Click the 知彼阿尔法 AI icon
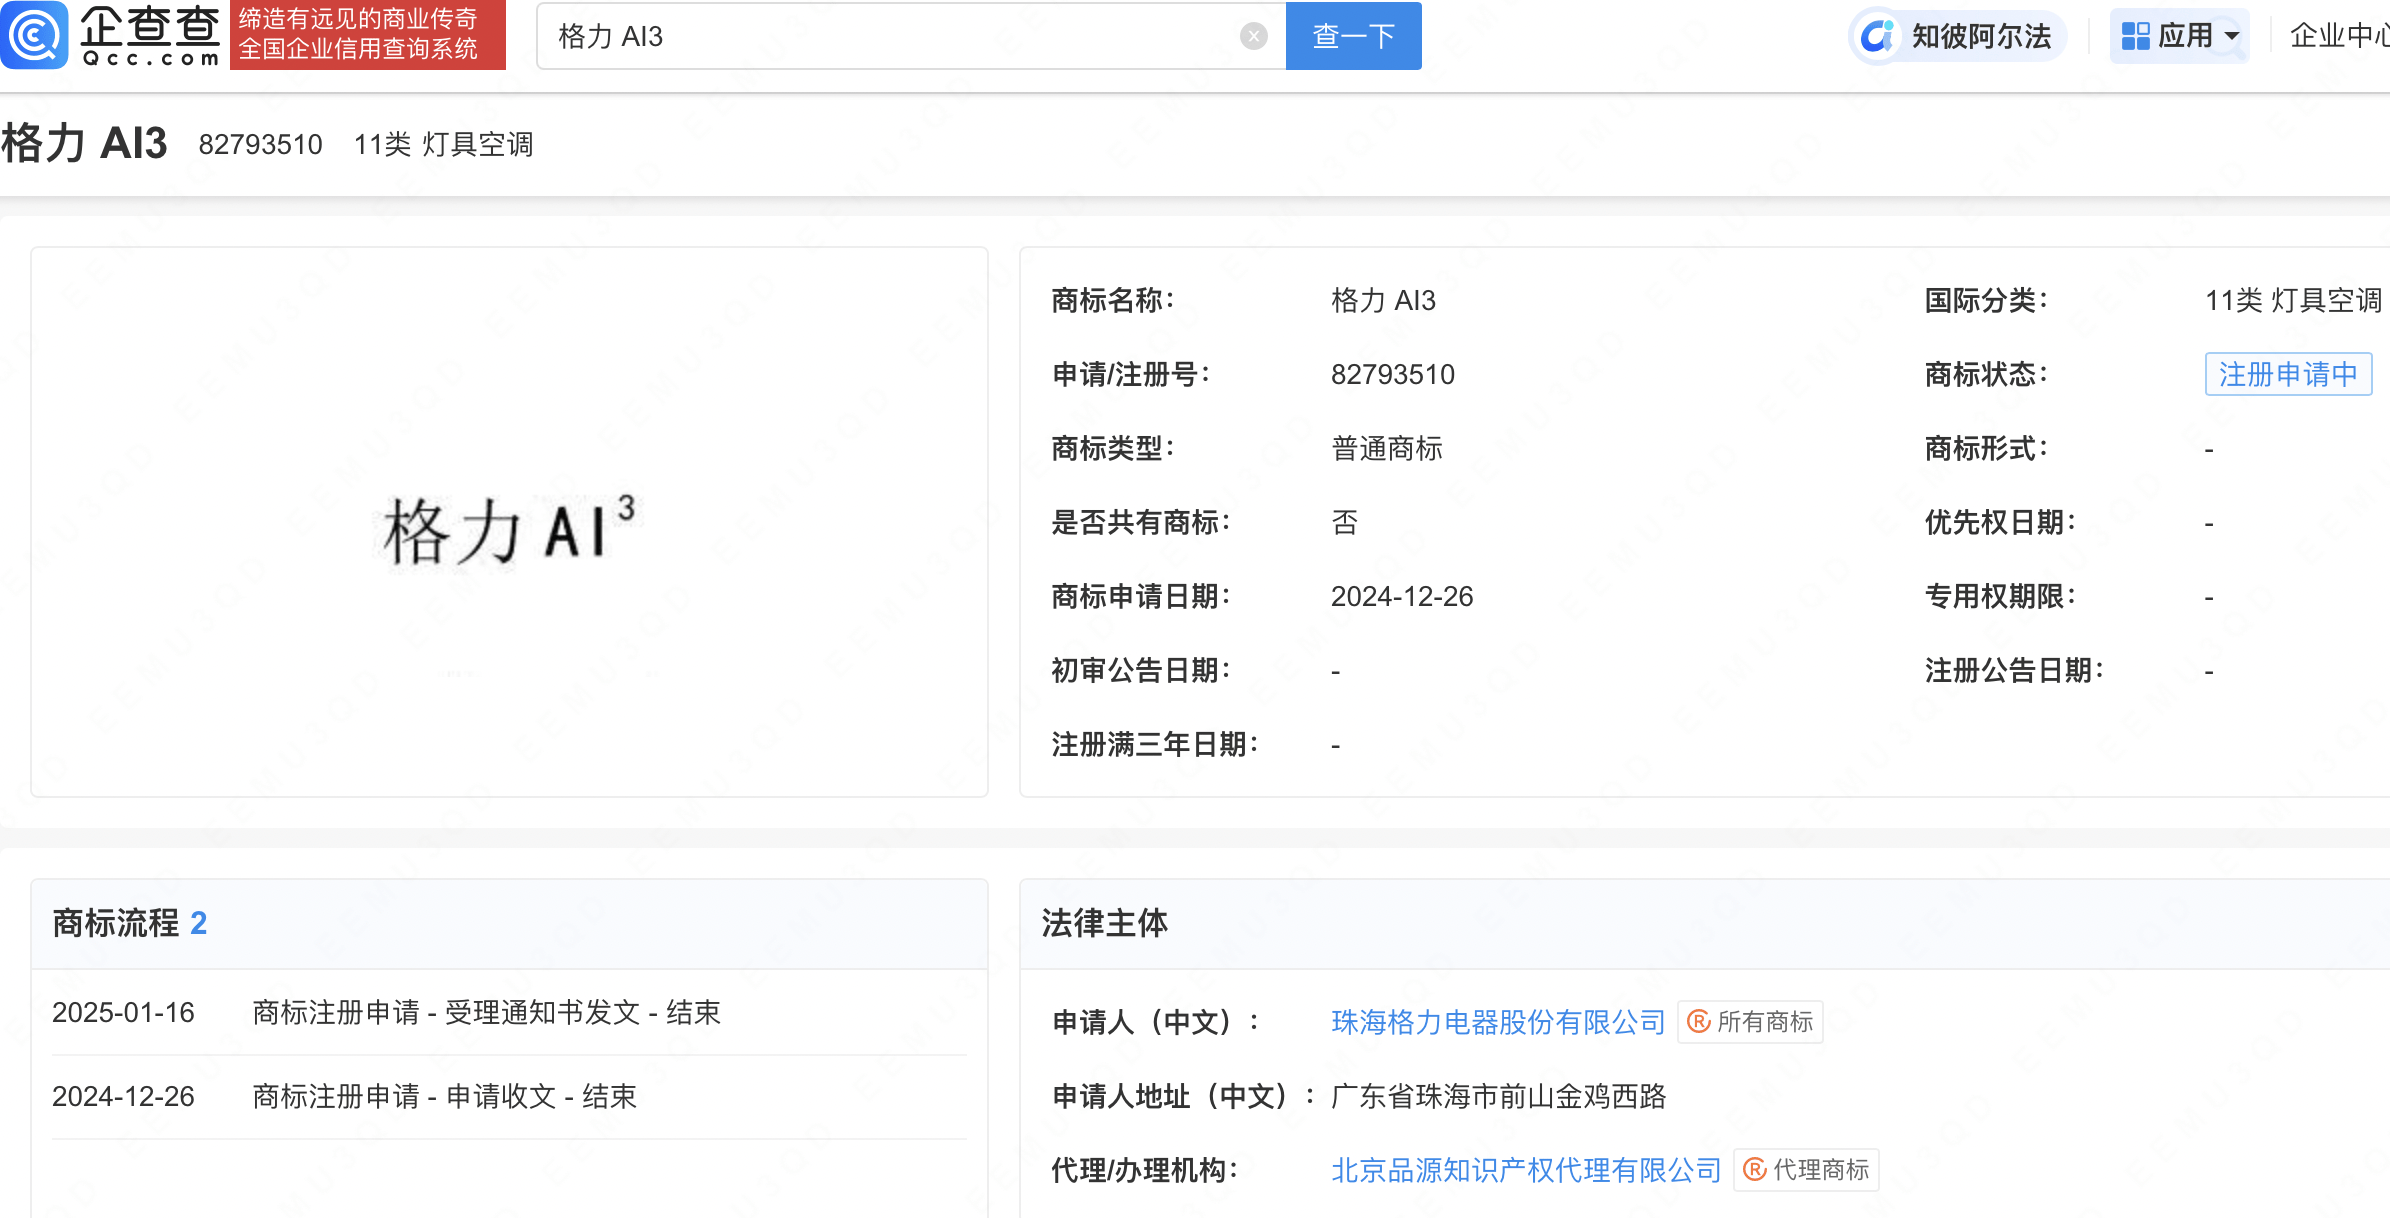Screen dimensions: 2390x1218 click(x=1877, y=36)
